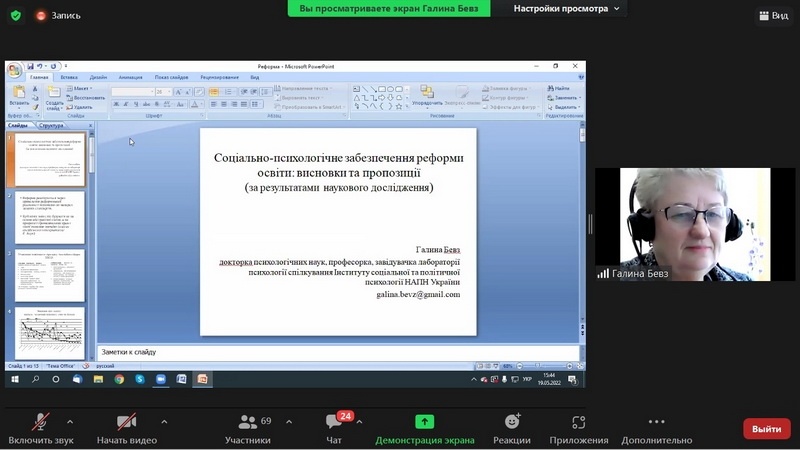Click the Вставить paste icon
This screenshot has height=450, width=800.
tap(19, 92)
